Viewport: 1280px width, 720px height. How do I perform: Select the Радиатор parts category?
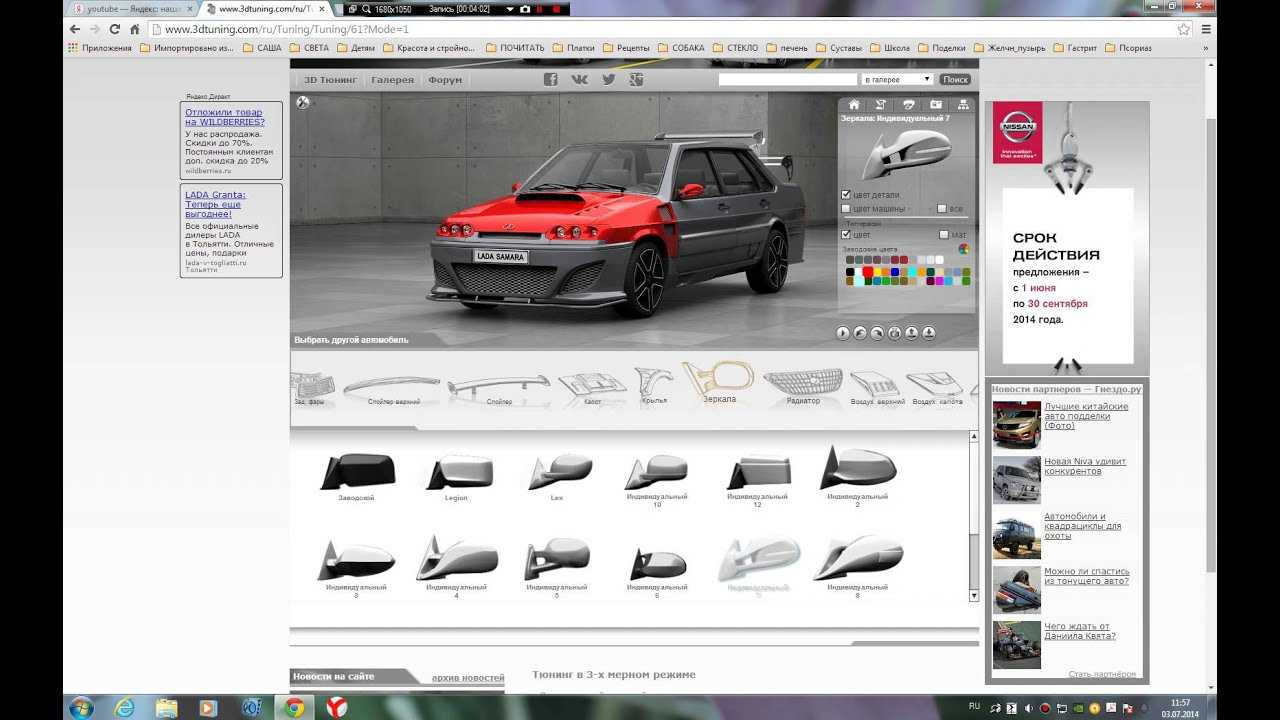coord(803,387)
